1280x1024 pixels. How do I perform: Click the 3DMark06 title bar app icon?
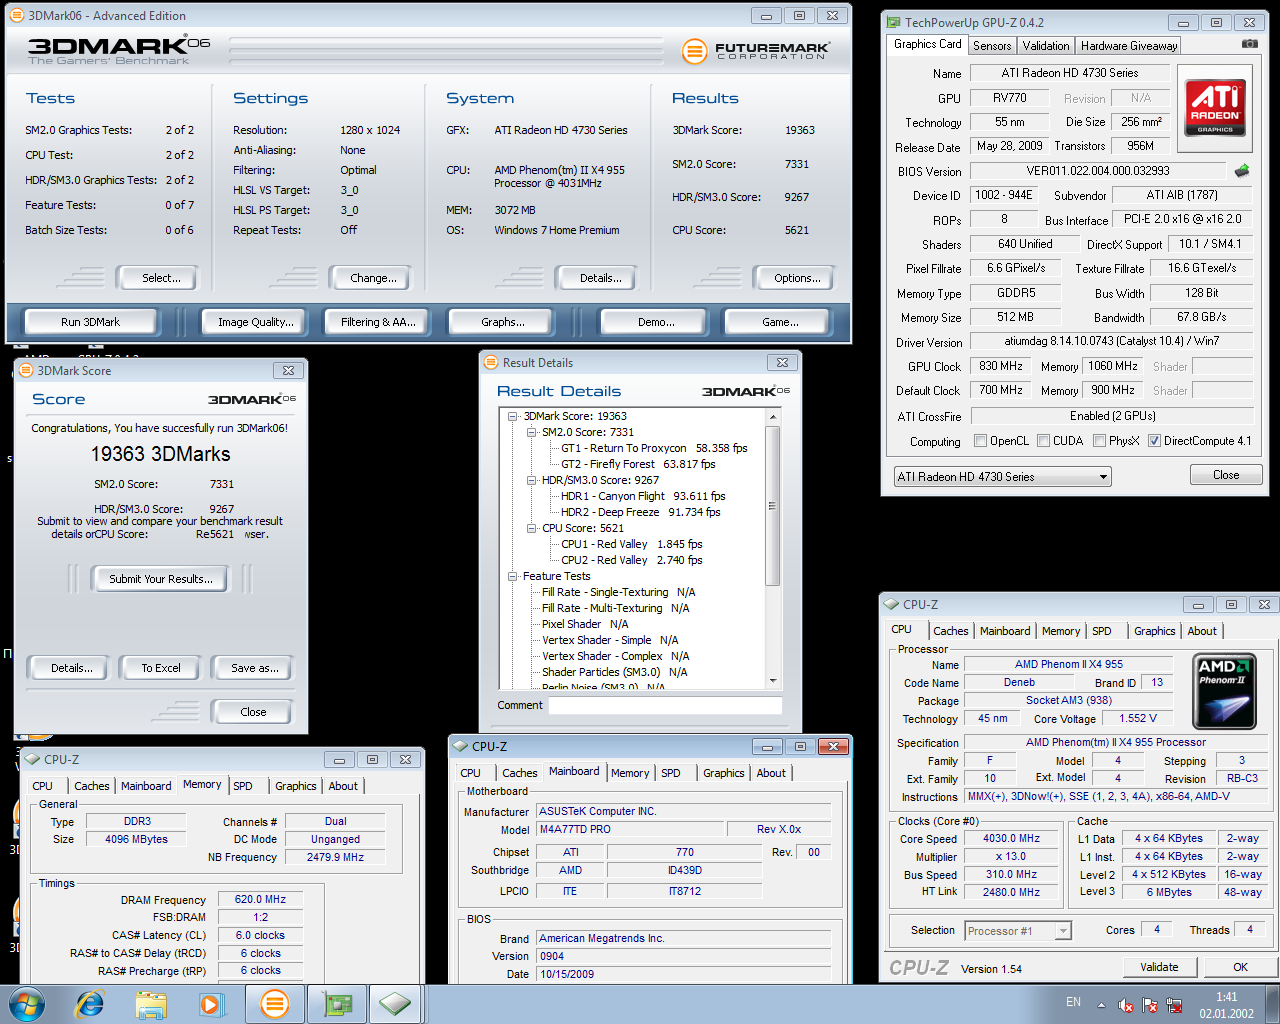16,15
